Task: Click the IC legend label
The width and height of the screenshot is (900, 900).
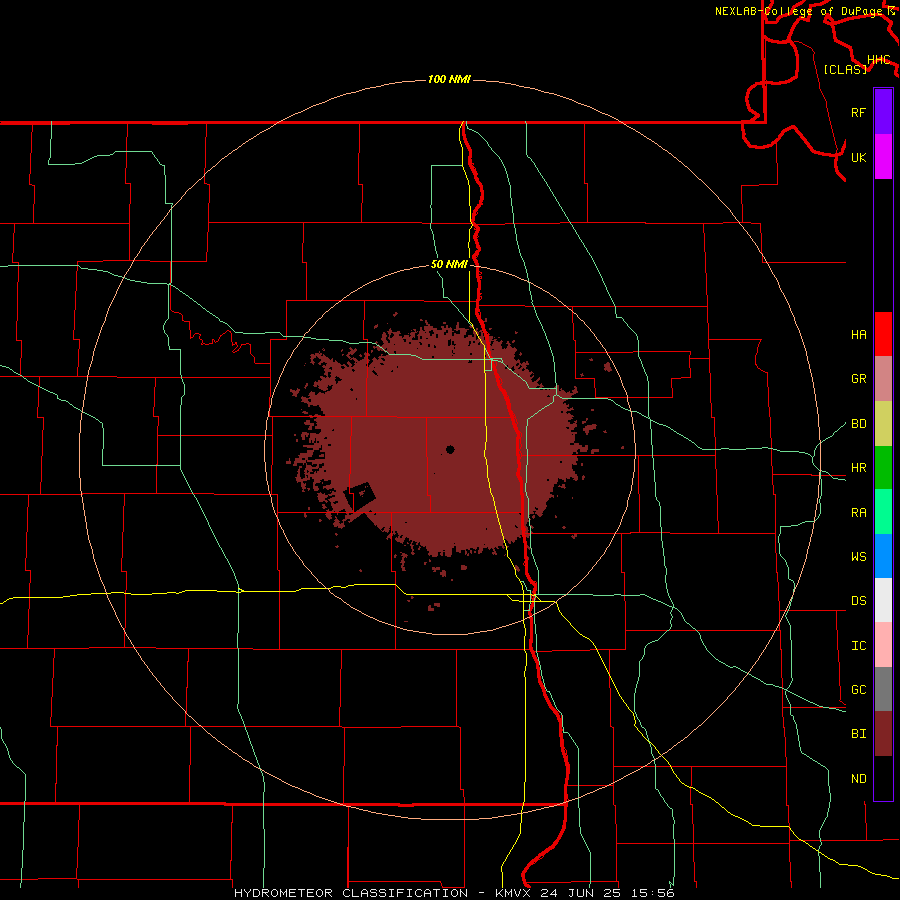Action: coord(858,646)
